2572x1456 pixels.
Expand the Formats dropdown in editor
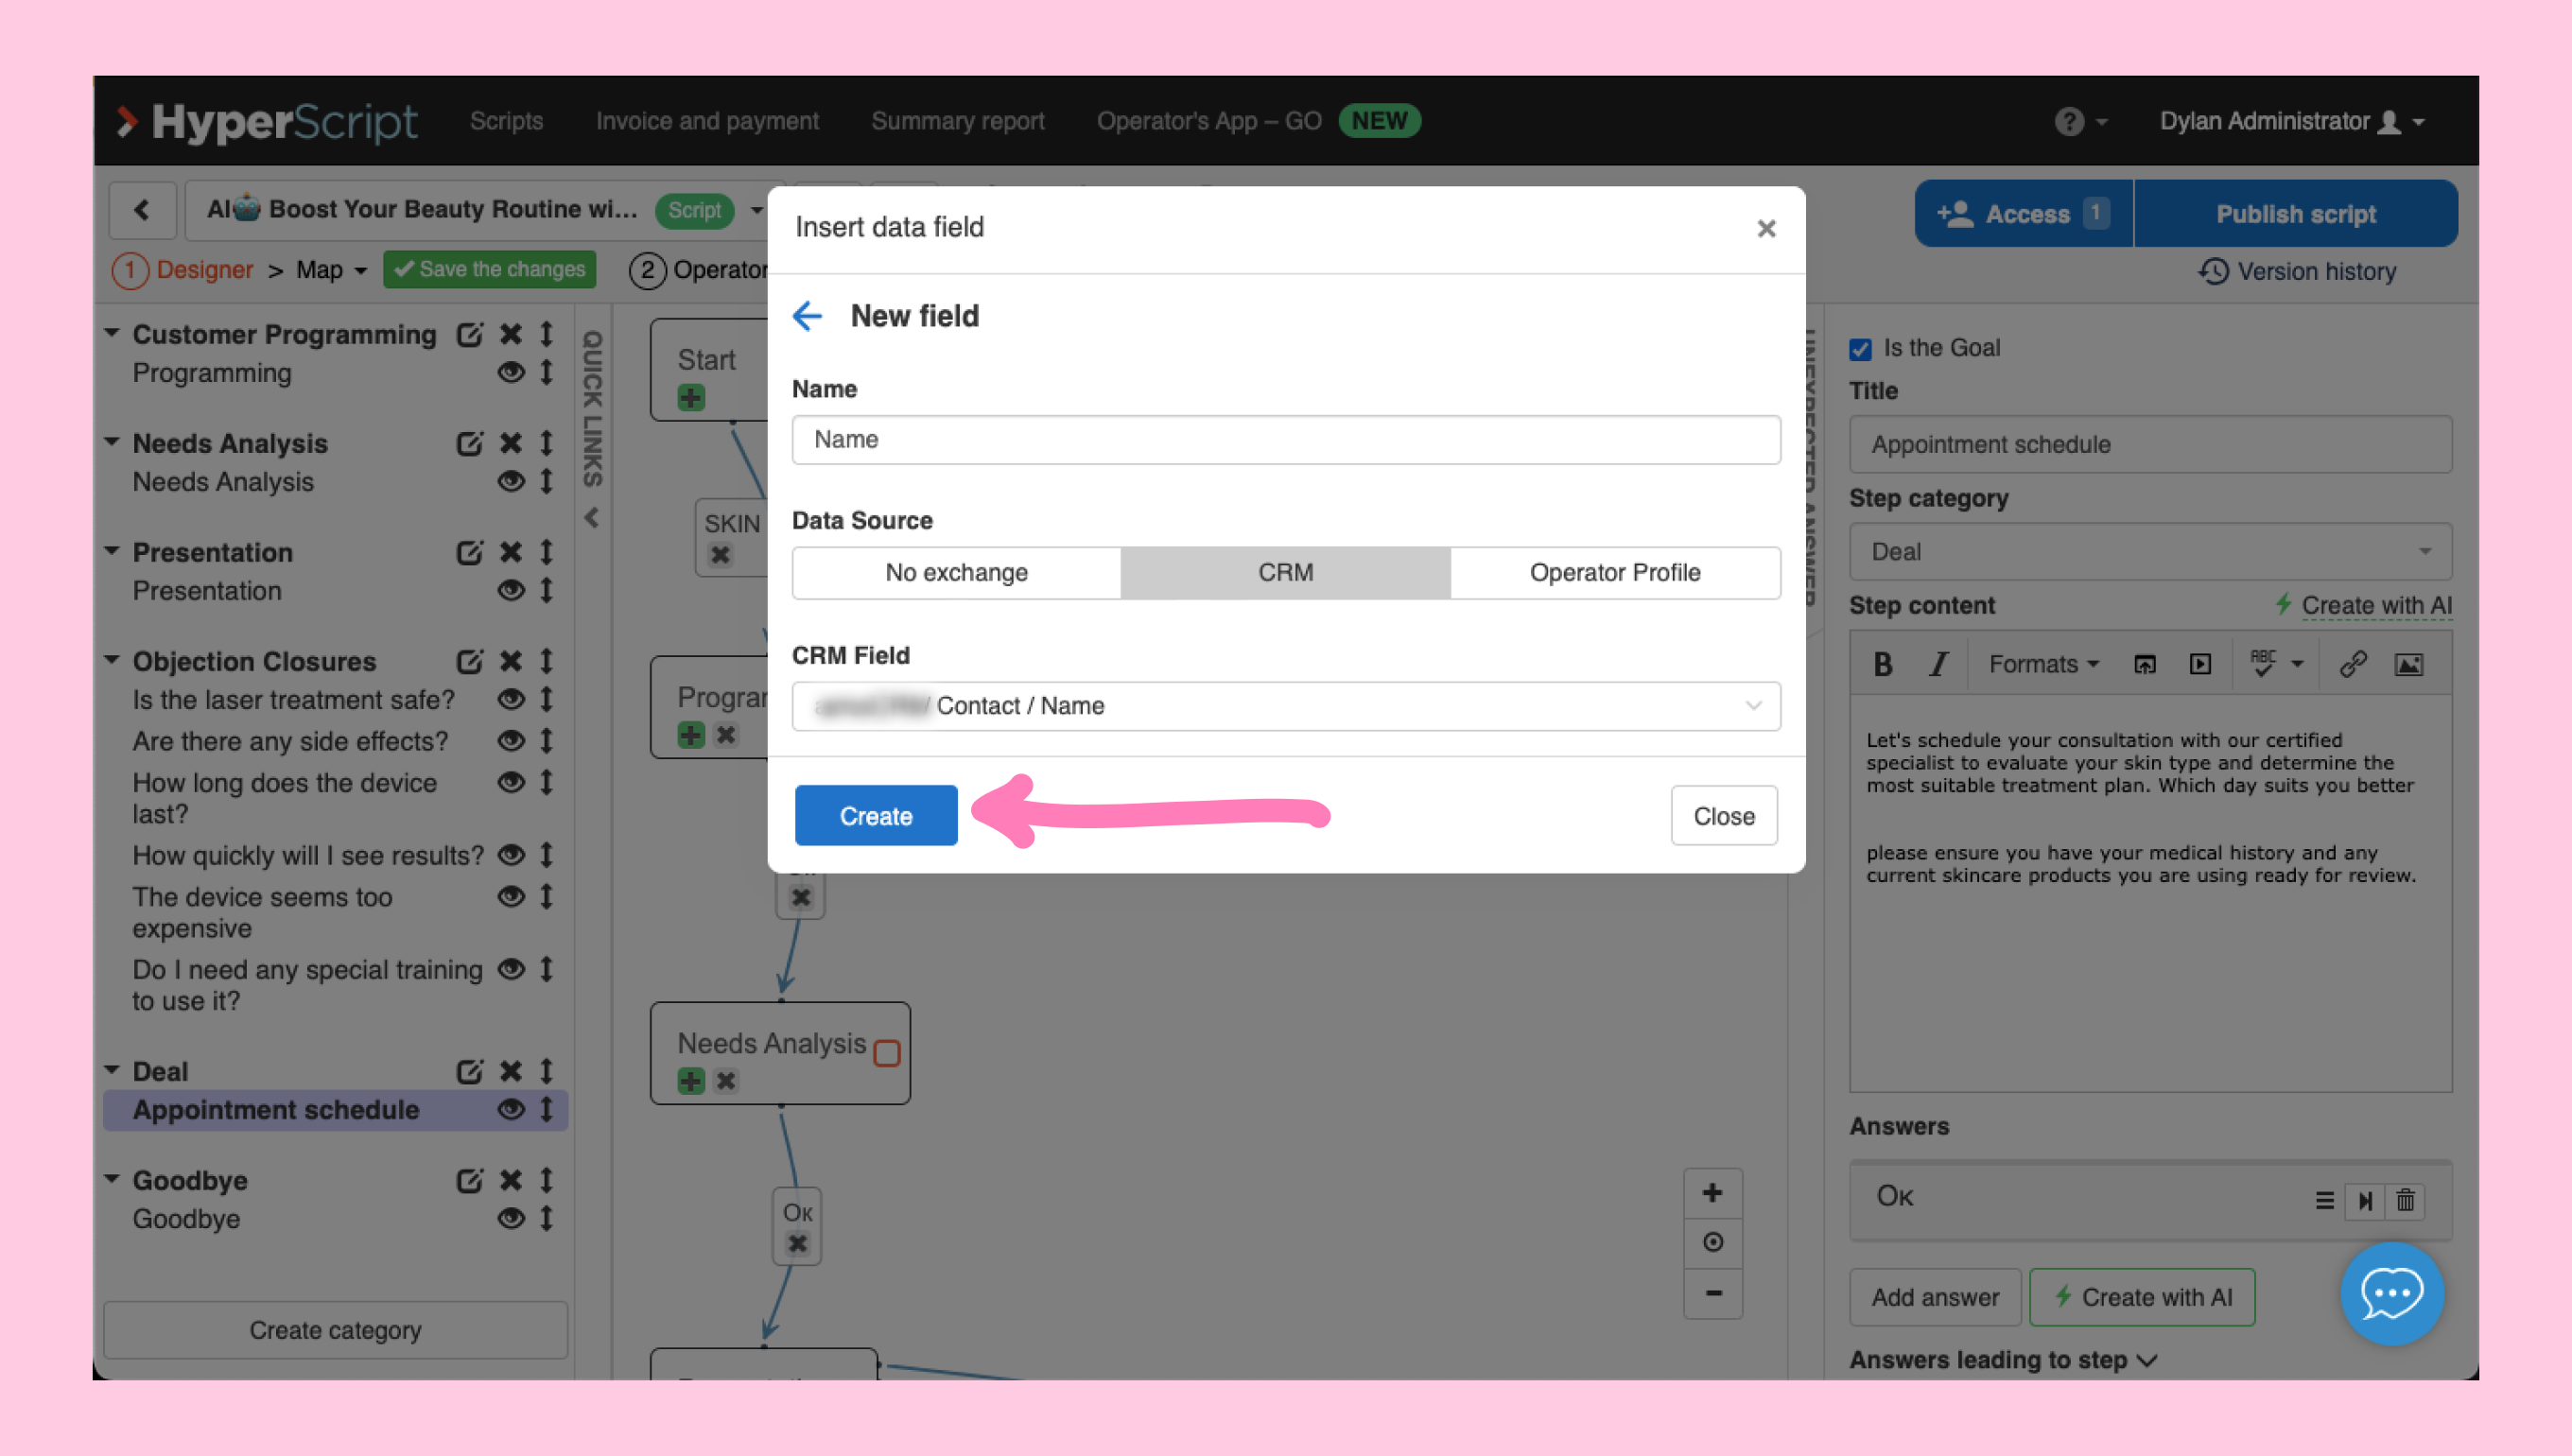(2043, 664)
